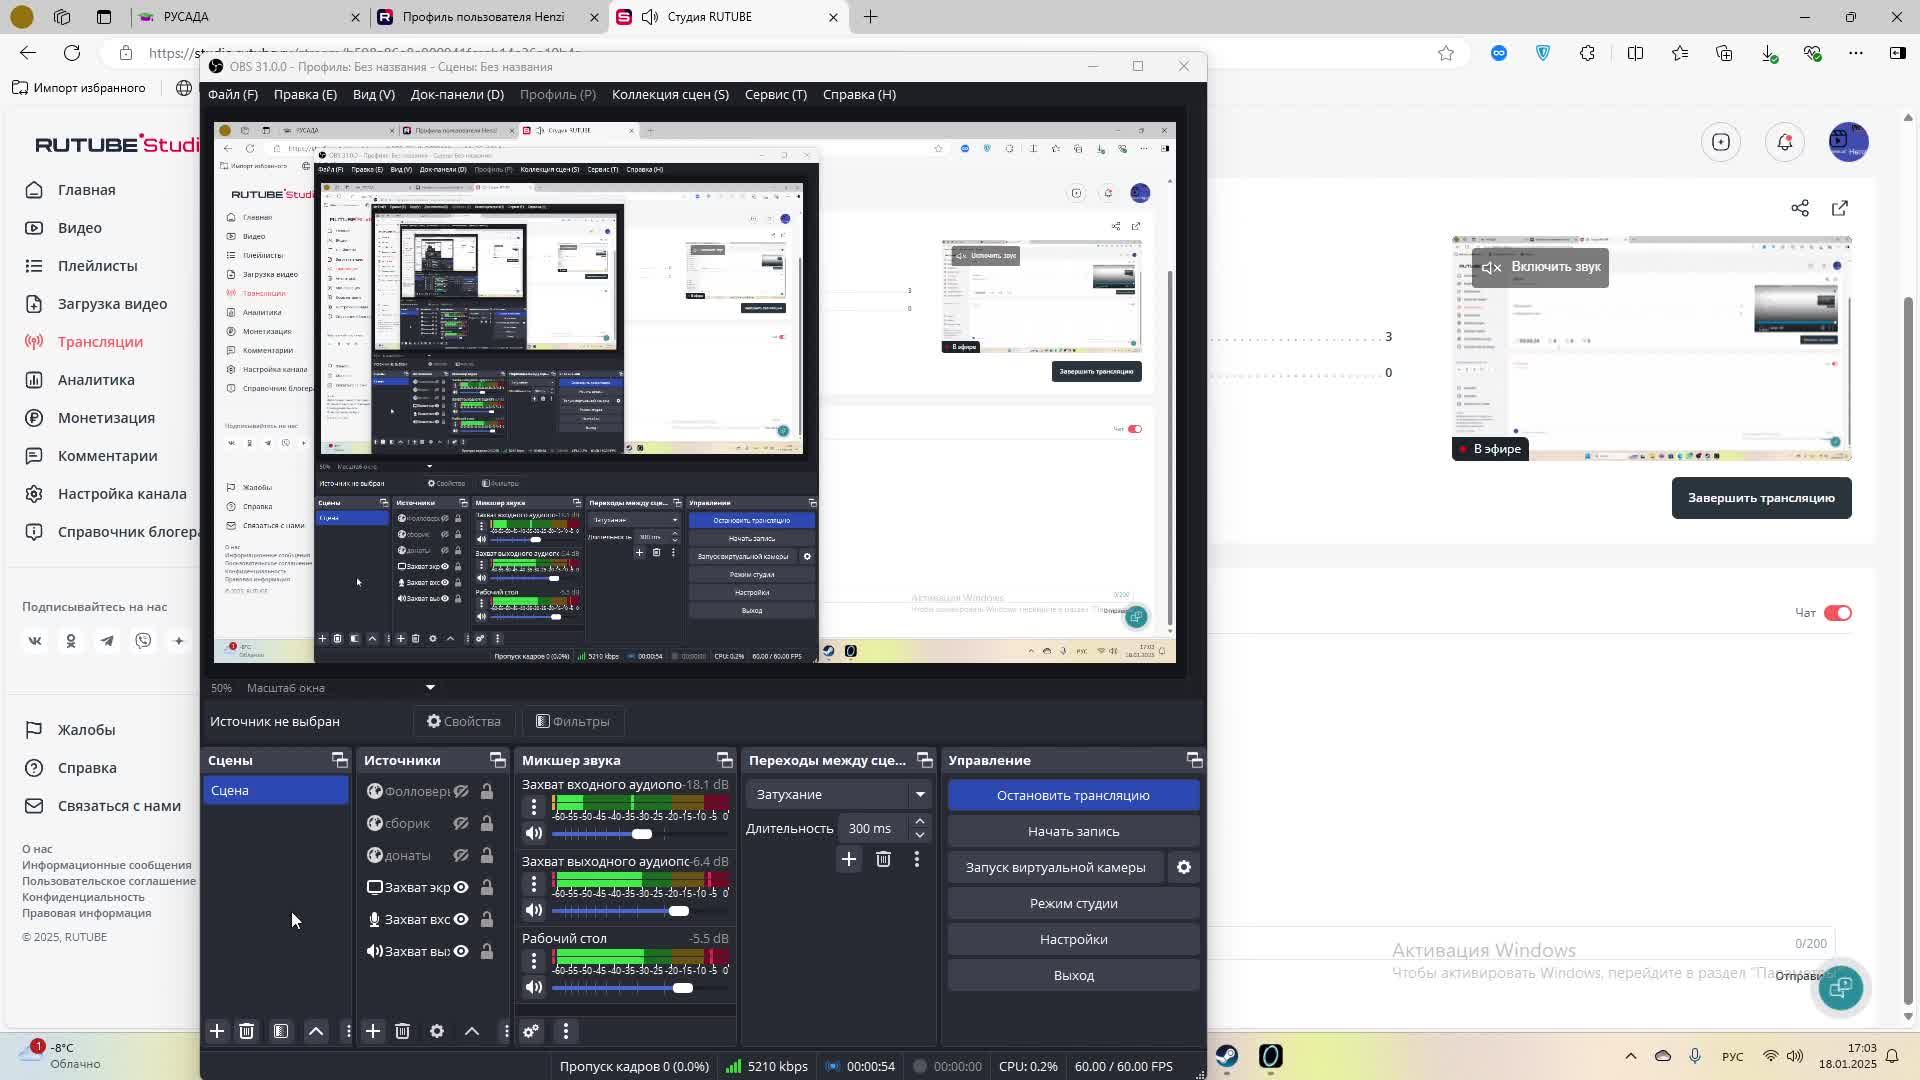Unlock the Захват экрана source
The width and height of the screenshot is (1920, 1080).
[x=487, y=887]
